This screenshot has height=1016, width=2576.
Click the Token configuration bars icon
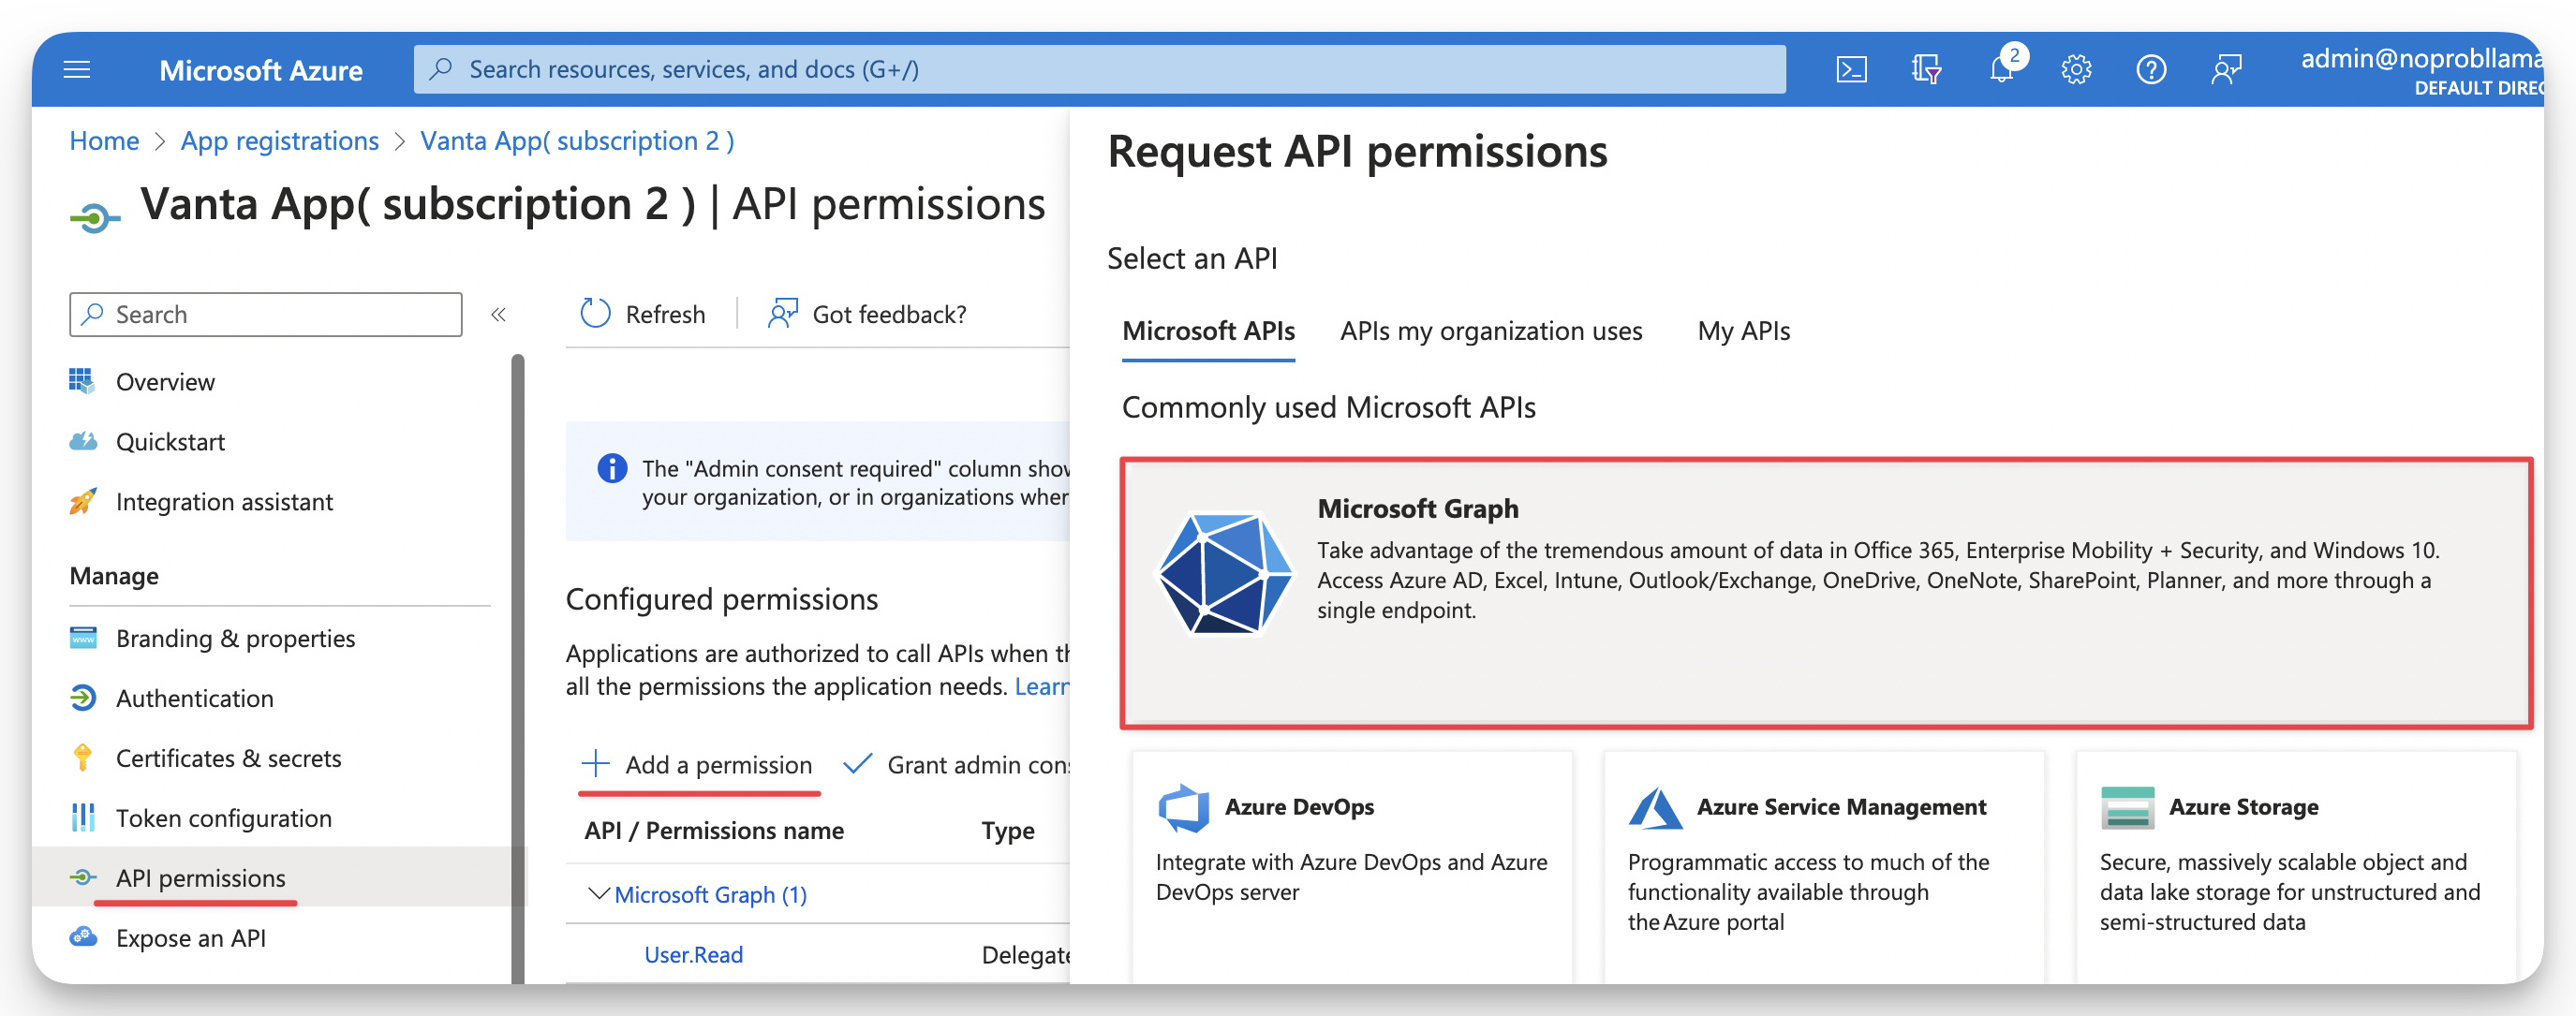[x=82, y=818]
